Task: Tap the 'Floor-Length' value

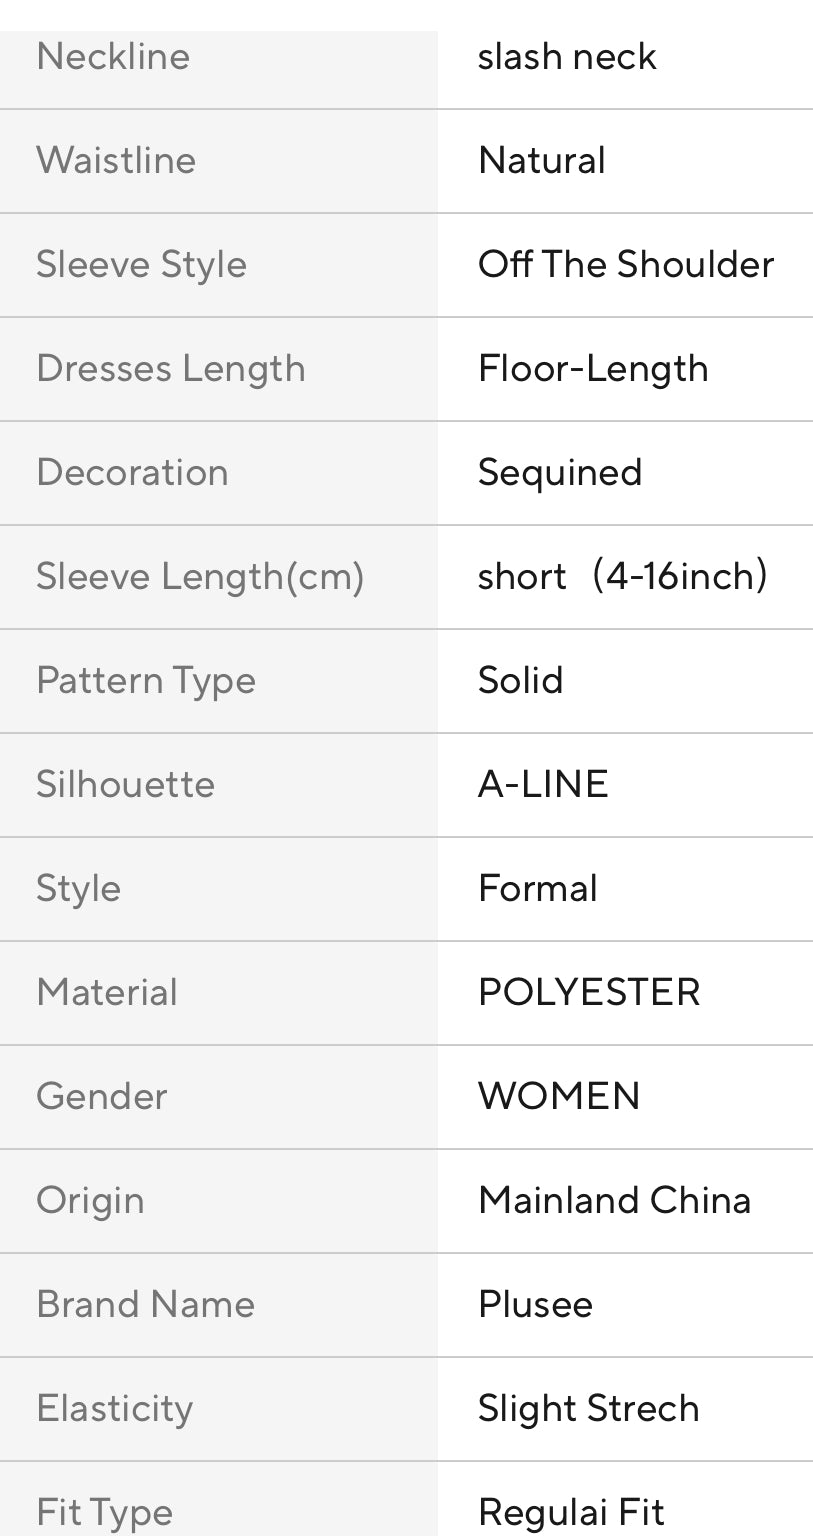Action: [x=593, y=369]
